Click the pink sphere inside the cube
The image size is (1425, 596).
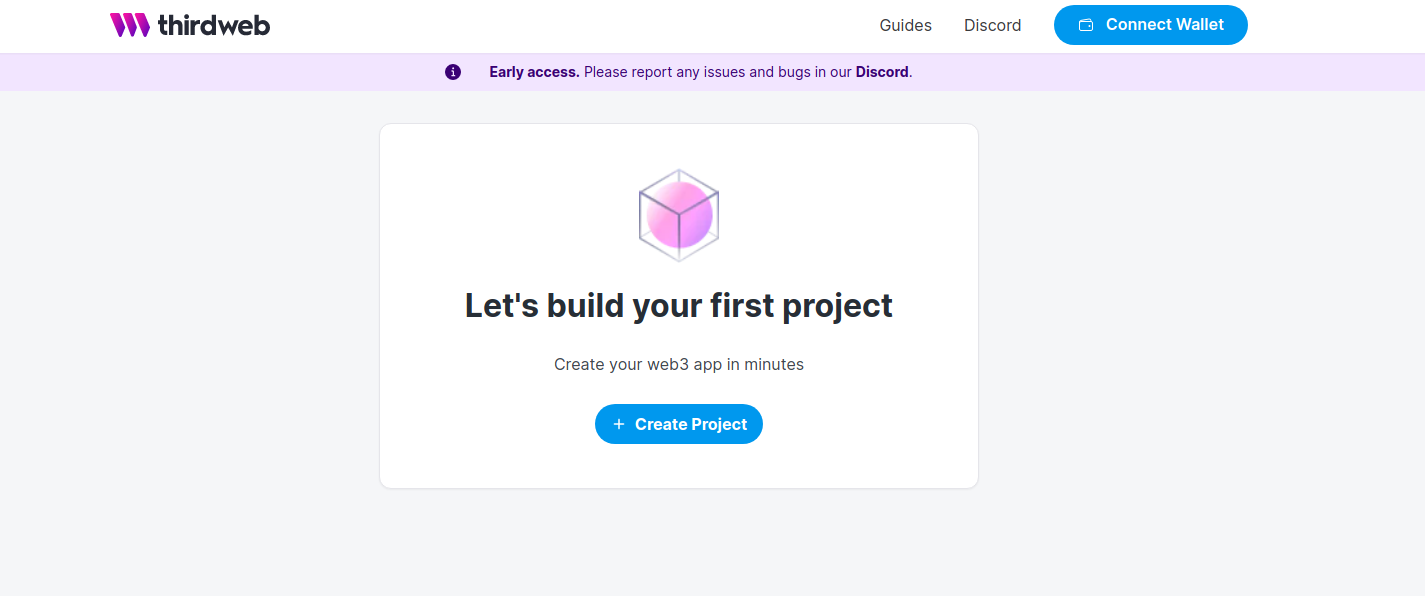(679, 215)
